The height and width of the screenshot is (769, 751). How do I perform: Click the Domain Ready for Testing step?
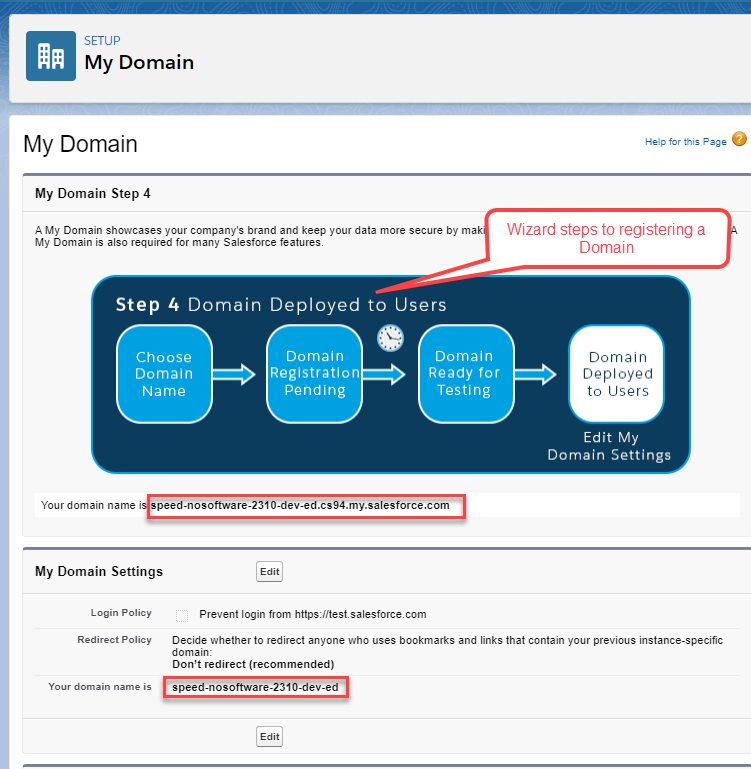point(466,374)
